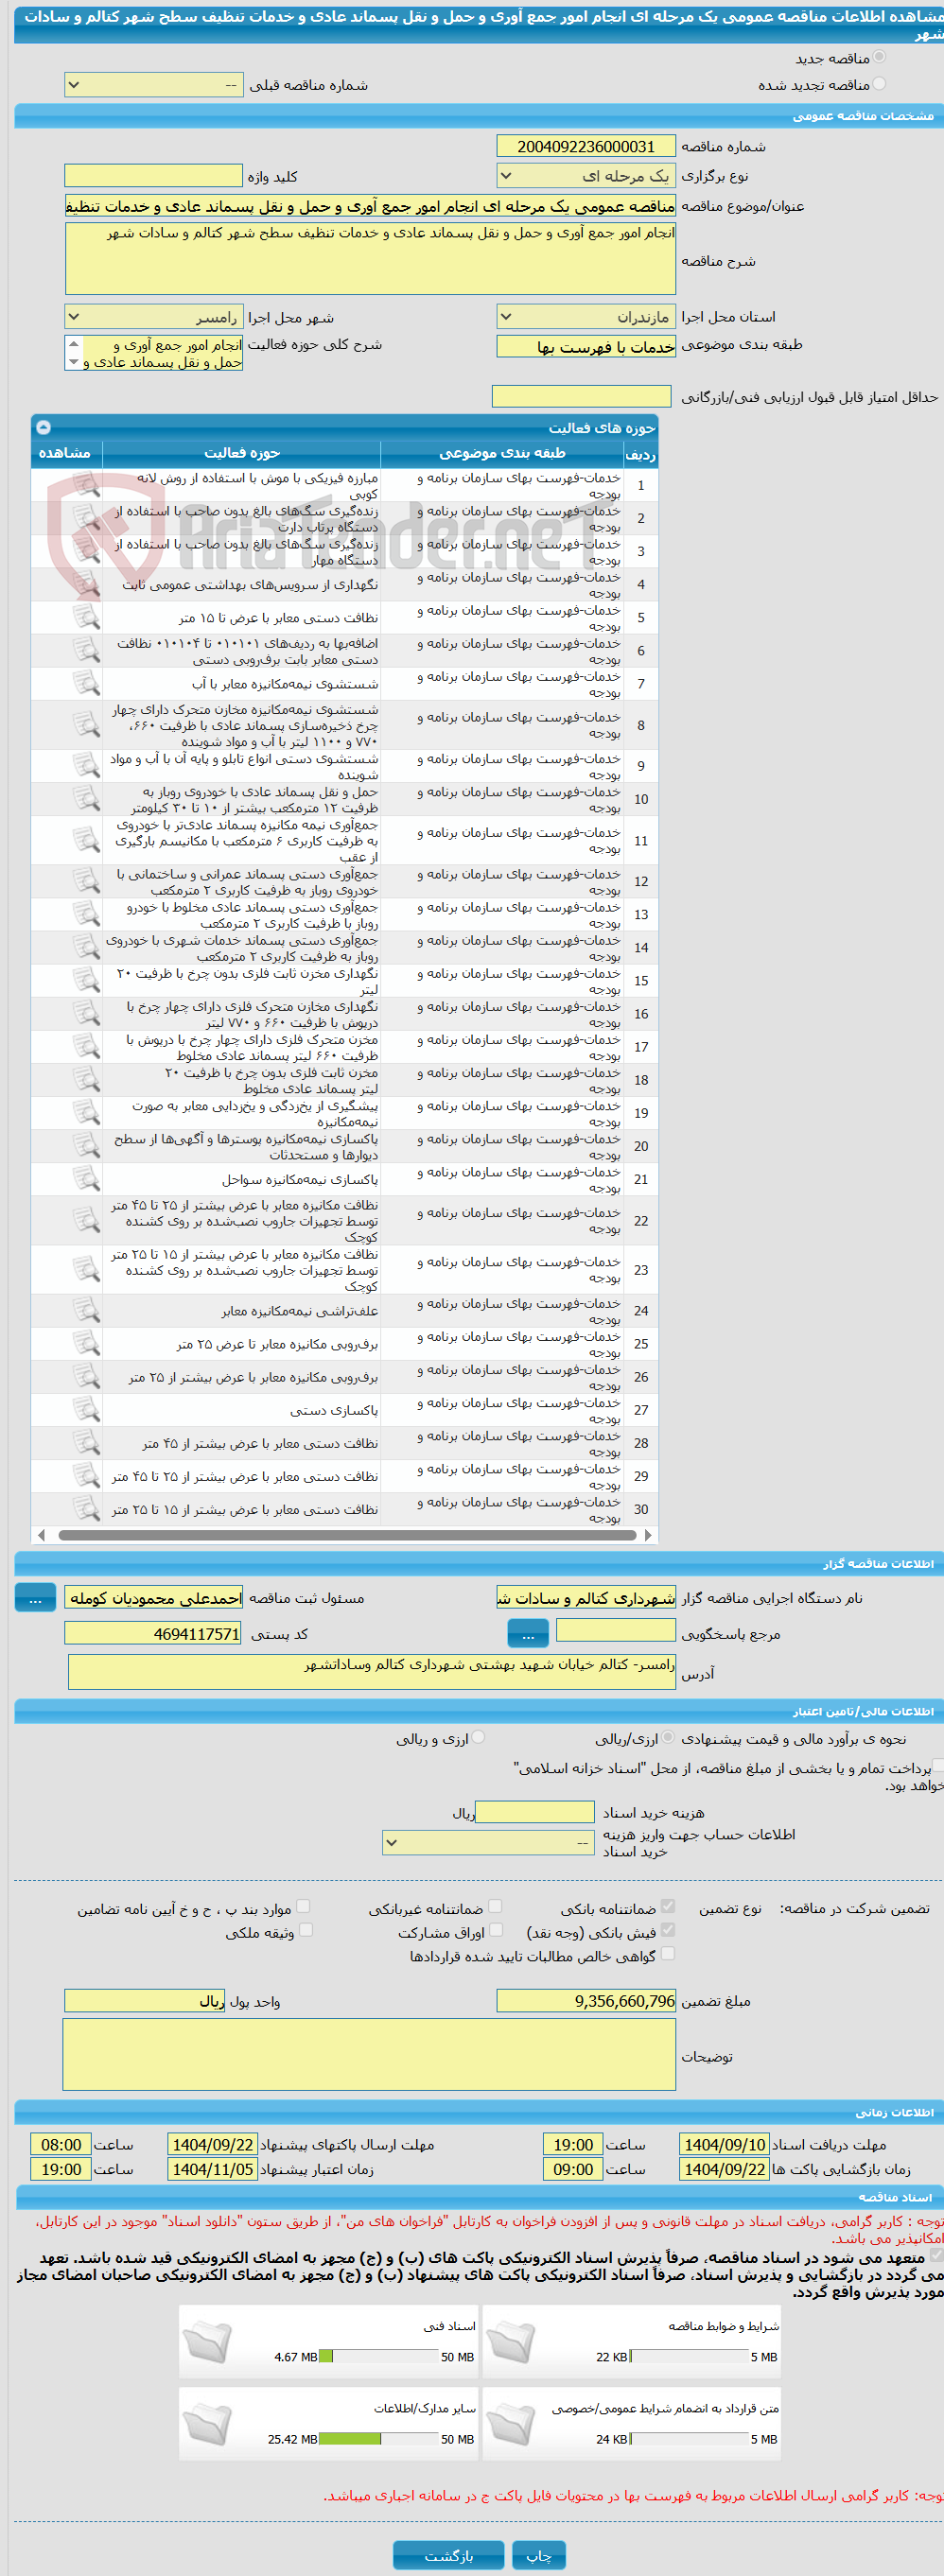Open view icon for activity row 17
The height and width of the screenshot is (2576, 944).
pyautogui.click(x=87, y=1046)
